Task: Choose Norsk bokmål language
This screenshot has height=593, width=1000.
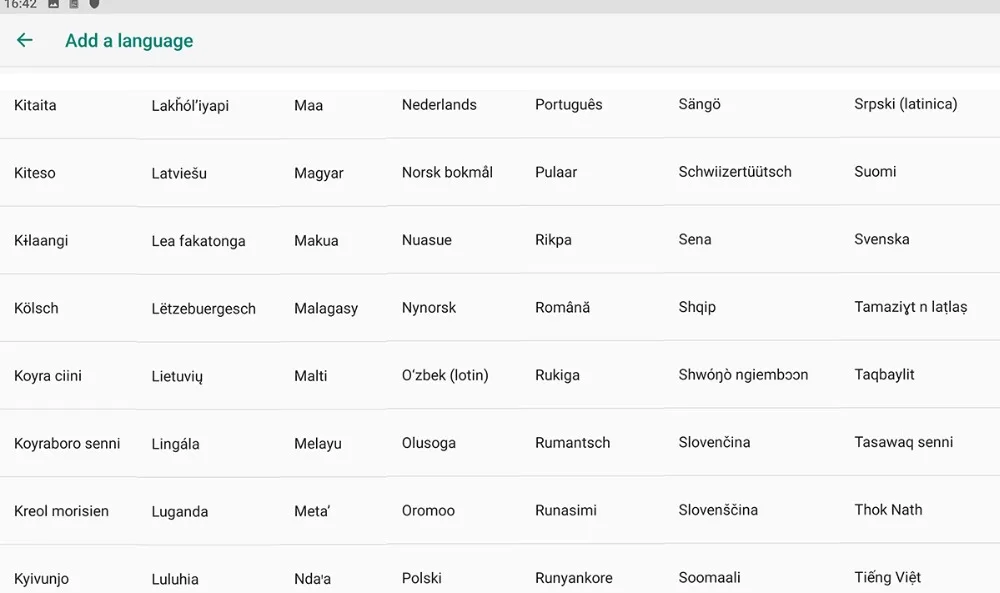Action: (447, 172)
